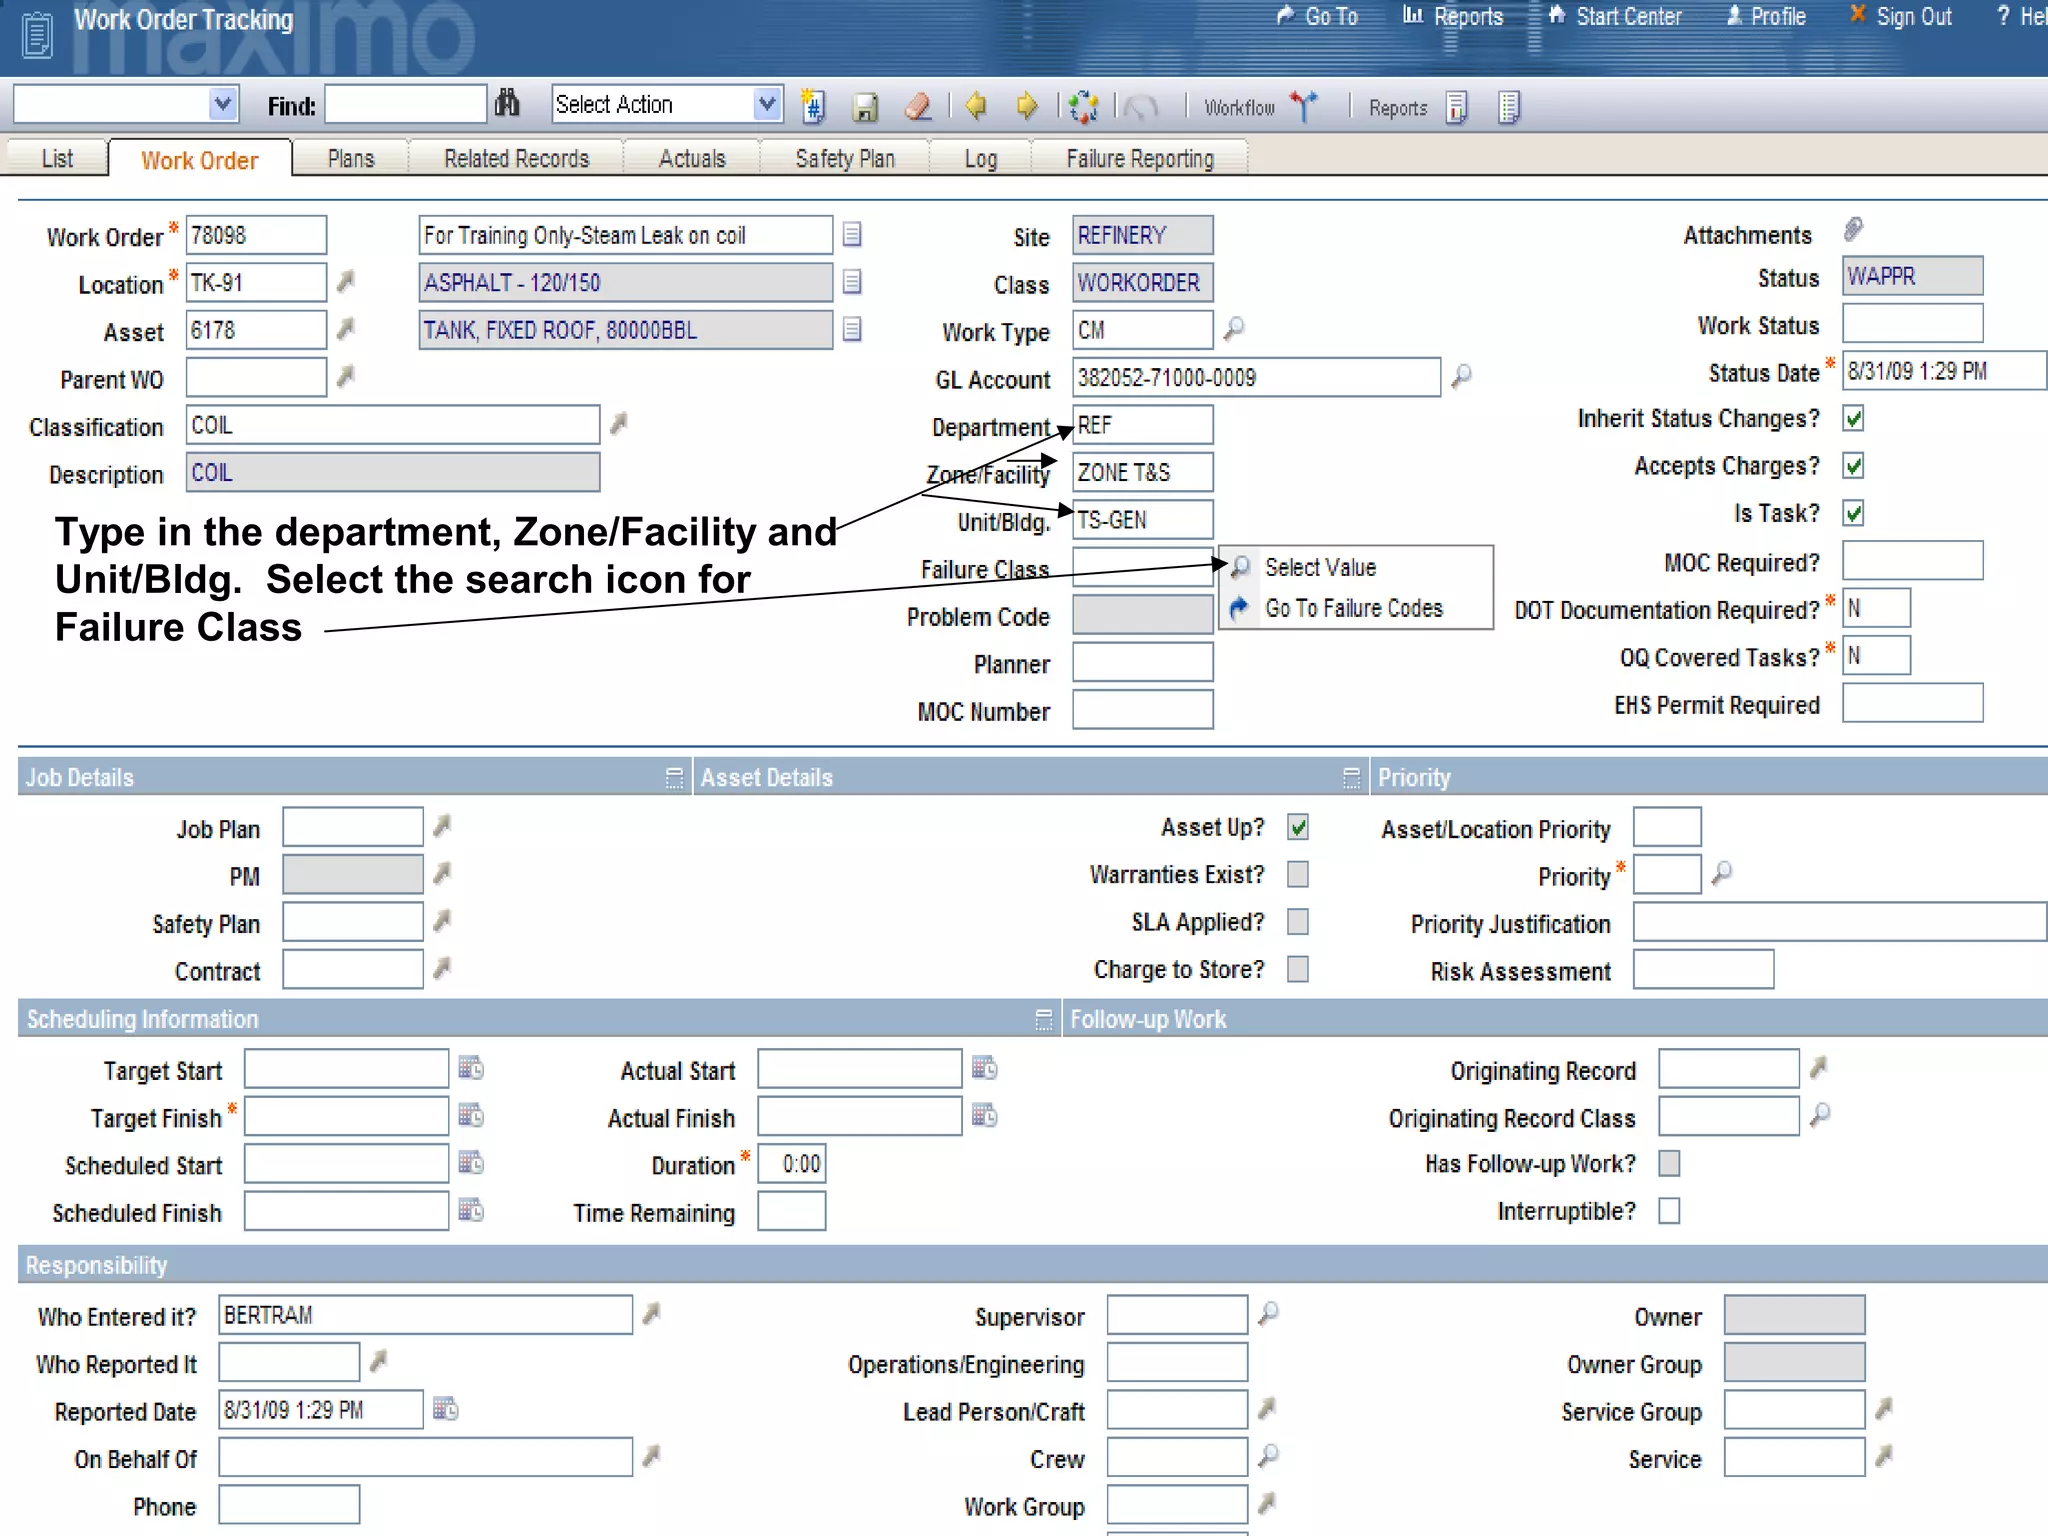Screen dimensions: 2048x1536
Task: Open long description for ASPHALT location
Action: point(852,281)
